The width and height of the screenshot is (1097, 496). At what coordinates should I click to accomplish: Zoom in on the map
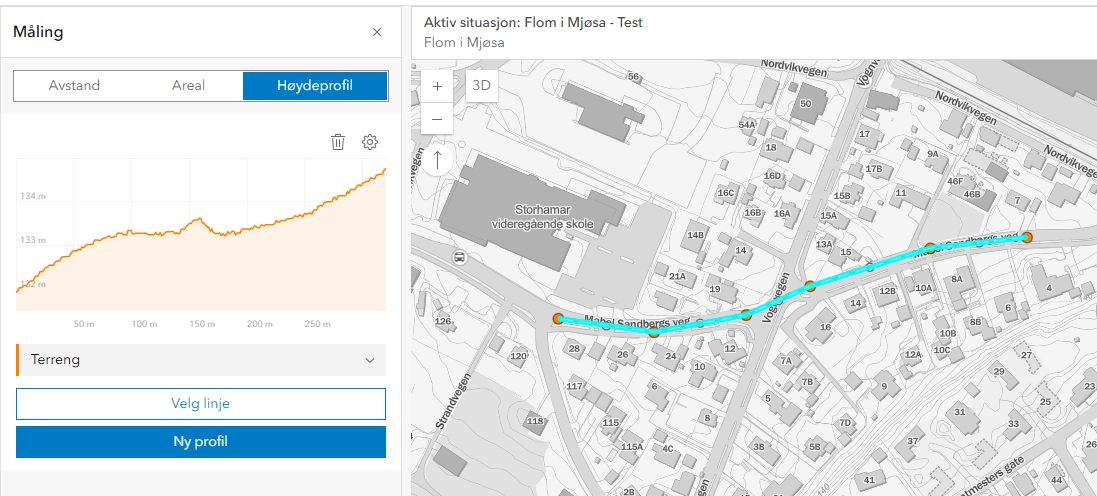[437, 87]
